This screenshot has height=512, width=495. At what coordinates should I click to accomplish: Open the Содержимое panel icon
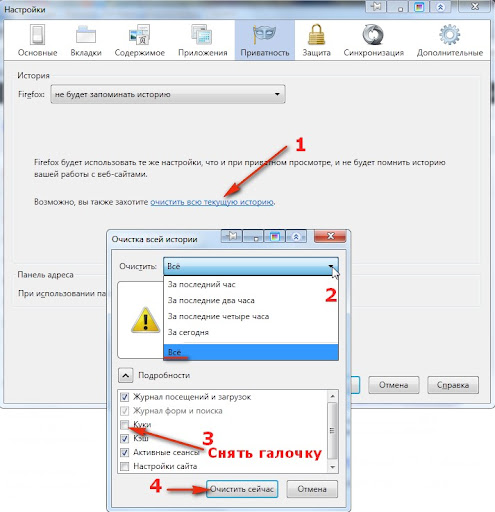coord(139,34)
